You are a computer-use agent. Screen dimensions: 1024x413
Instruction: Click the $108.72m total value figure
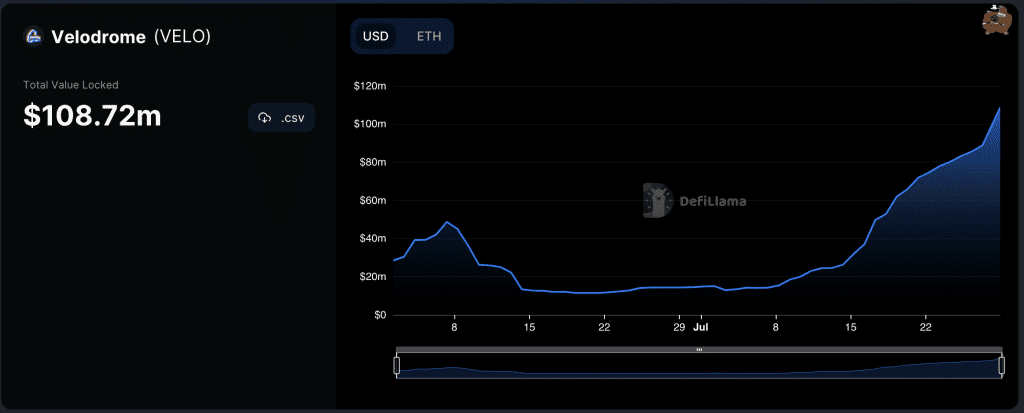[92, 116]
